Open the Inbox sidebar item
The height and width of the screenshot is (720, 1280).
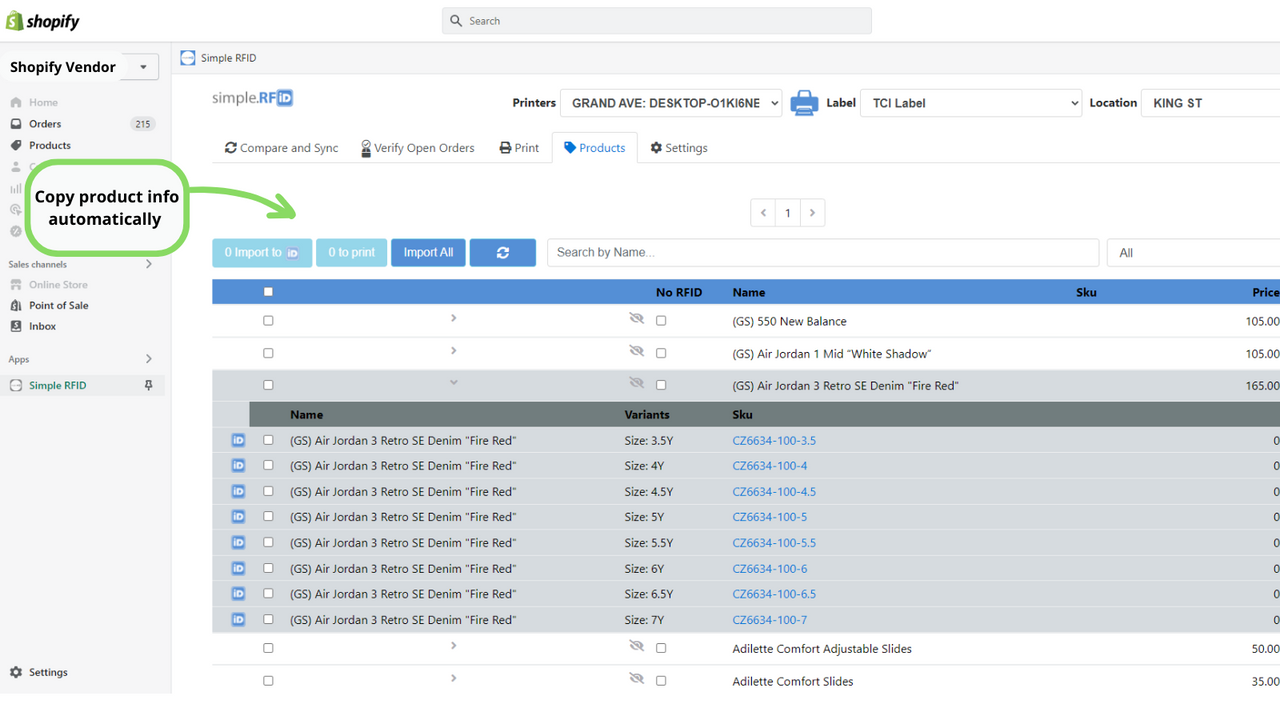pos(42,326)
